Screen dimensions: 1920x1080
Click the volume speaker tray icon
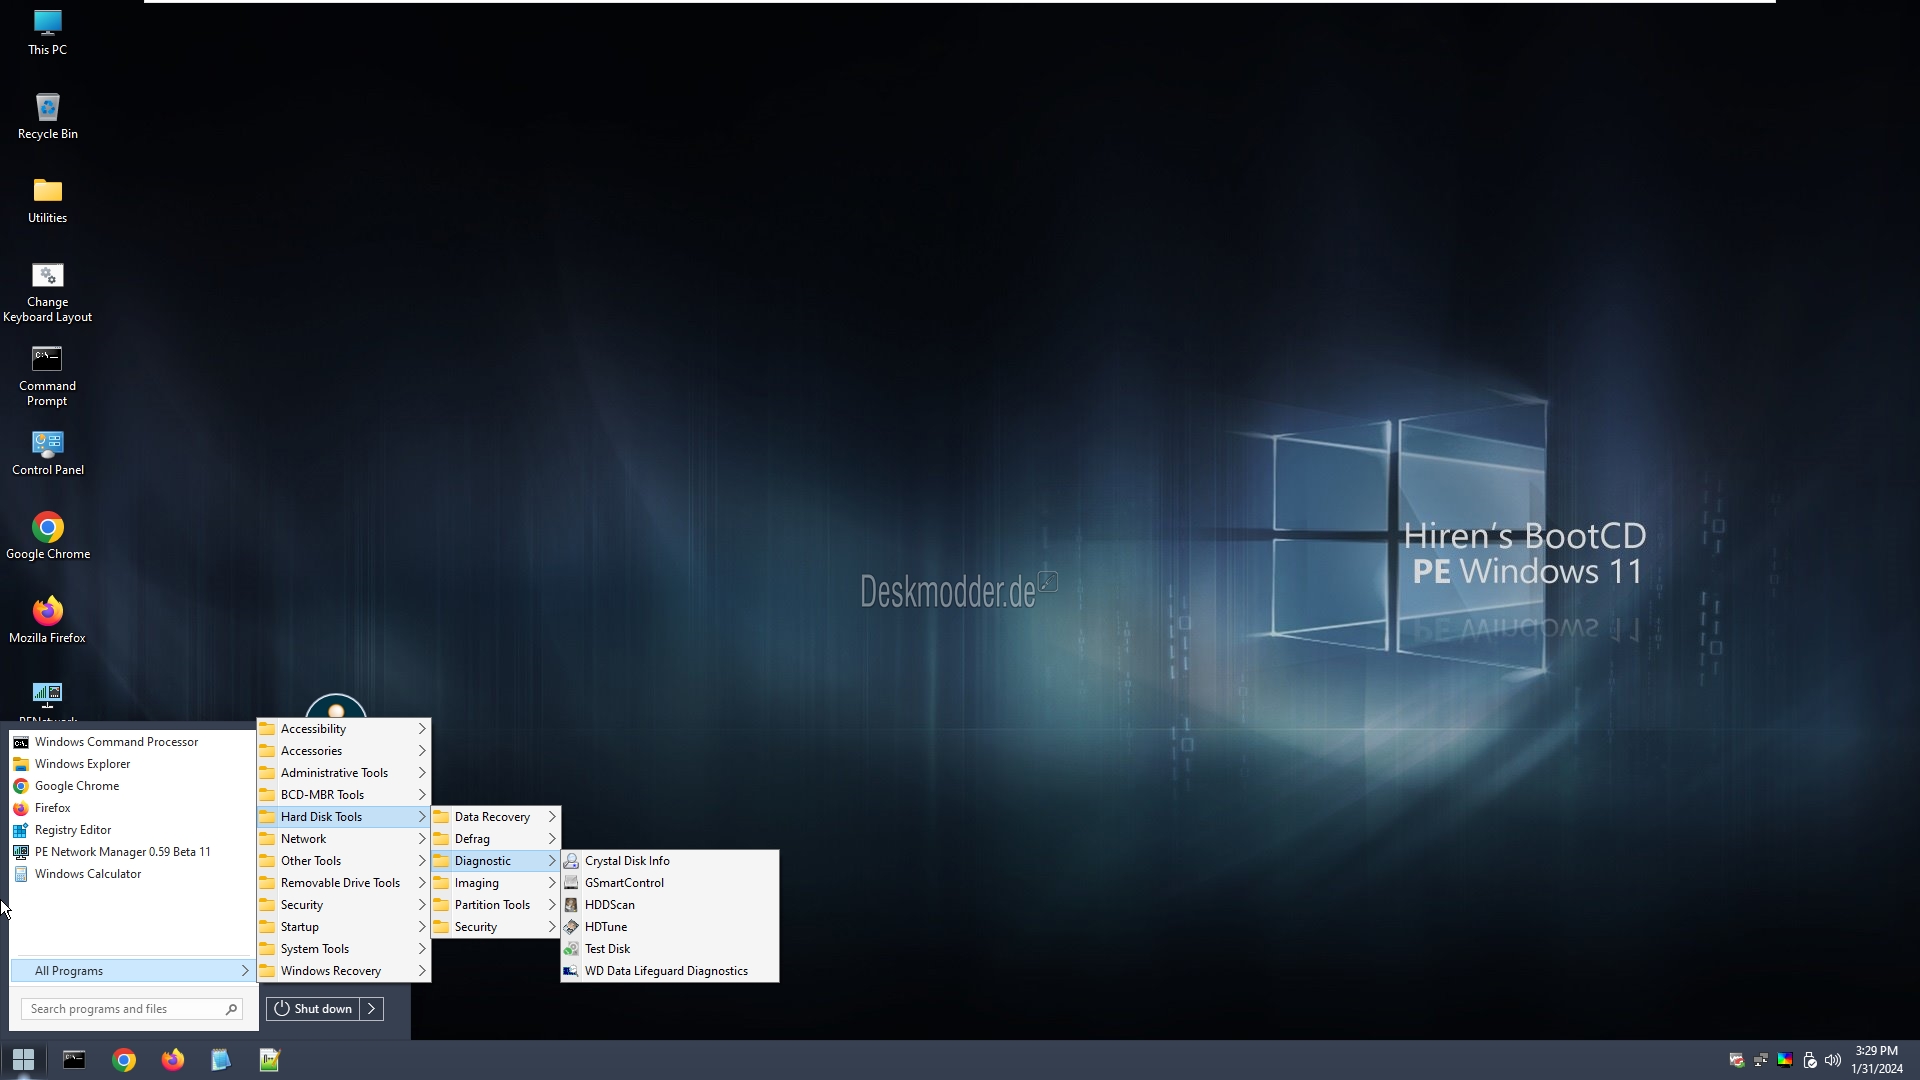point(1833,1060)
